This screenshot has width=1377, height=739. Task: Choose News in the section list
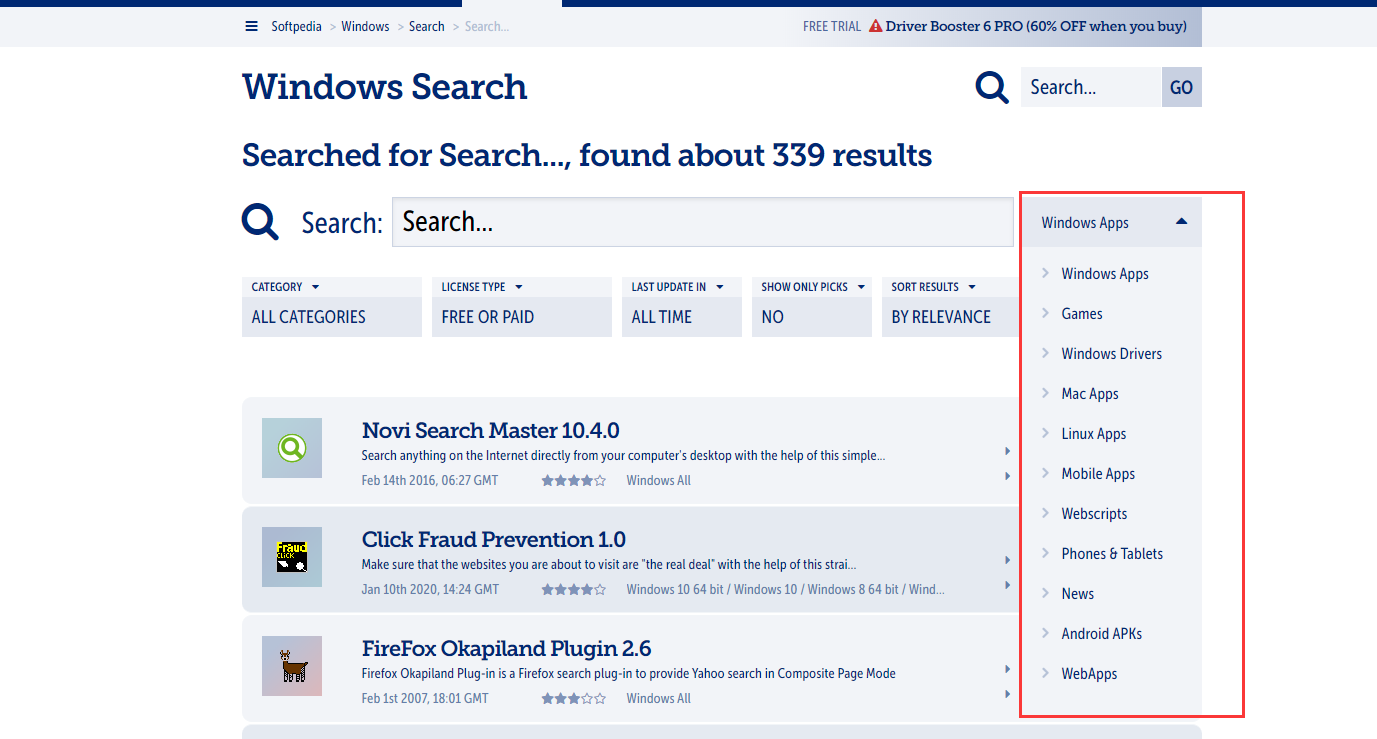[x=1078, y=594]
